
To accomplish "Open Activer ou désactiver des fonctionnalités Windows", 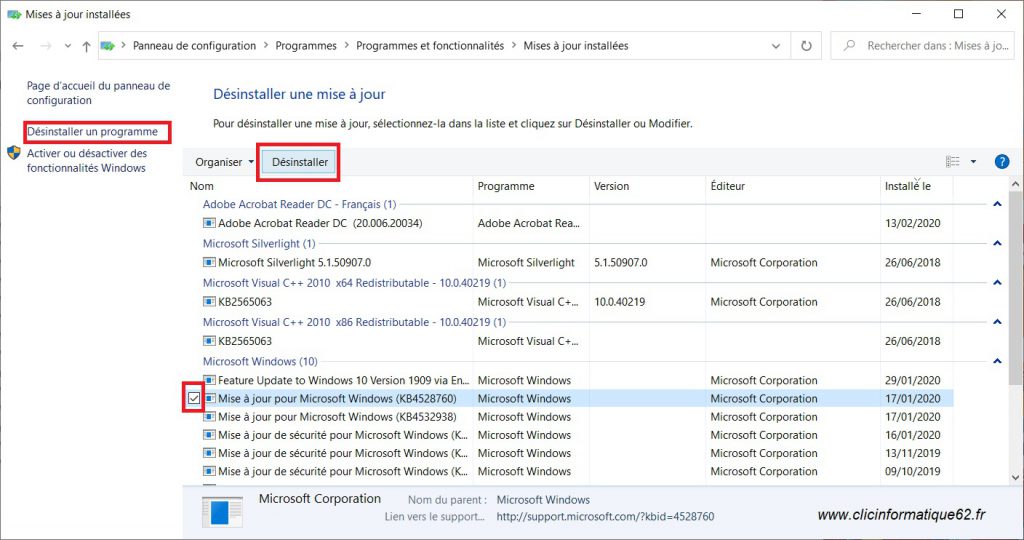I will pos(86,161).
